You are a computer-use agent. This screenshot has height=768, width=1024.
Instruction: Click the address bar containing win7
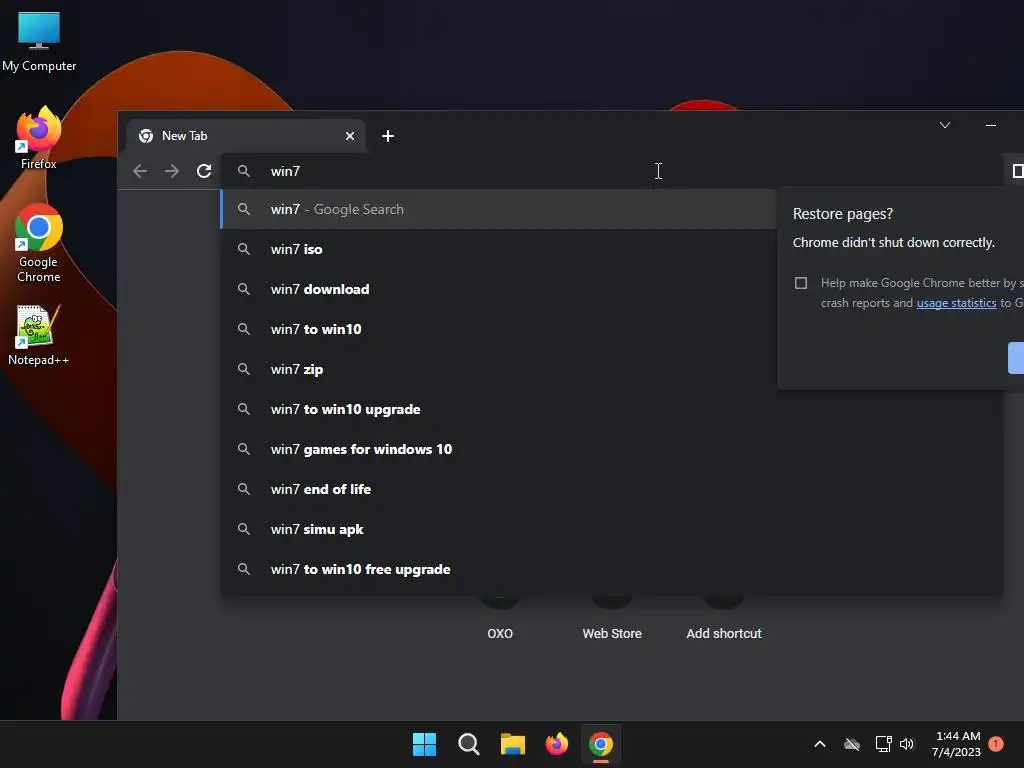coord(613,171)
